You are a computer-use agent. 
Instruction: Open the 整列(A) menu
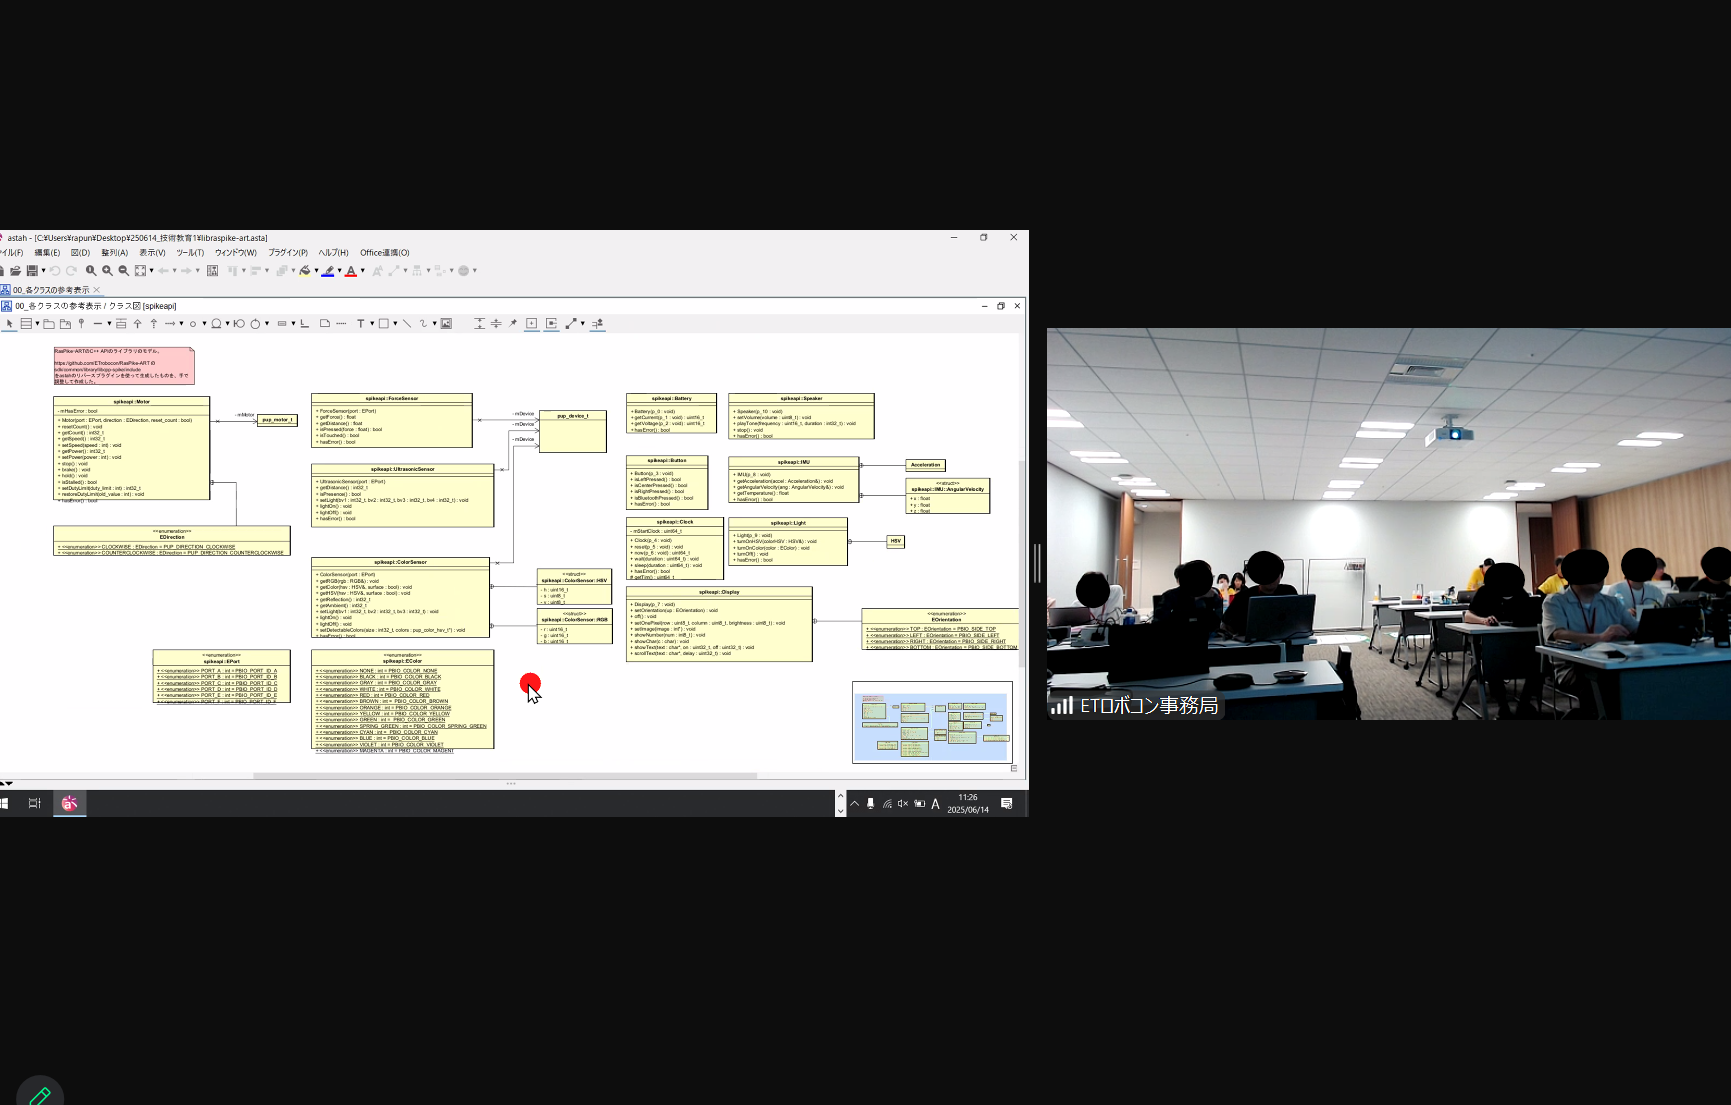click(114, 253)
